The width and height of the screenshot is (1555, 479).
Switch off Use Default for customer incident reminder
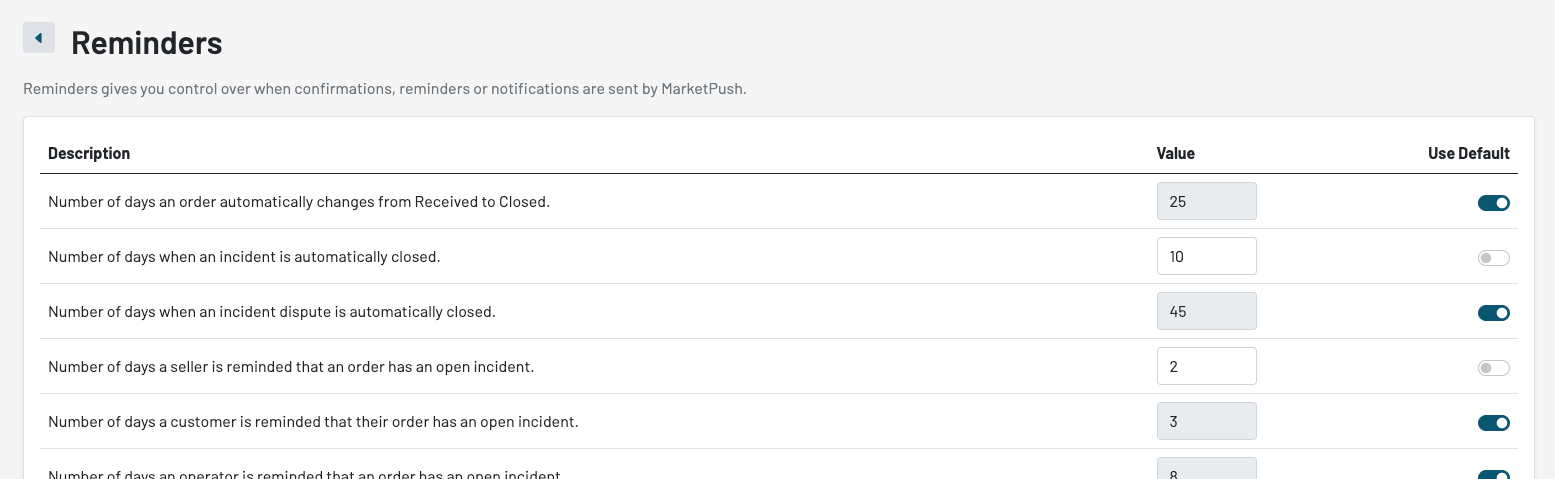click(1493, 423)
